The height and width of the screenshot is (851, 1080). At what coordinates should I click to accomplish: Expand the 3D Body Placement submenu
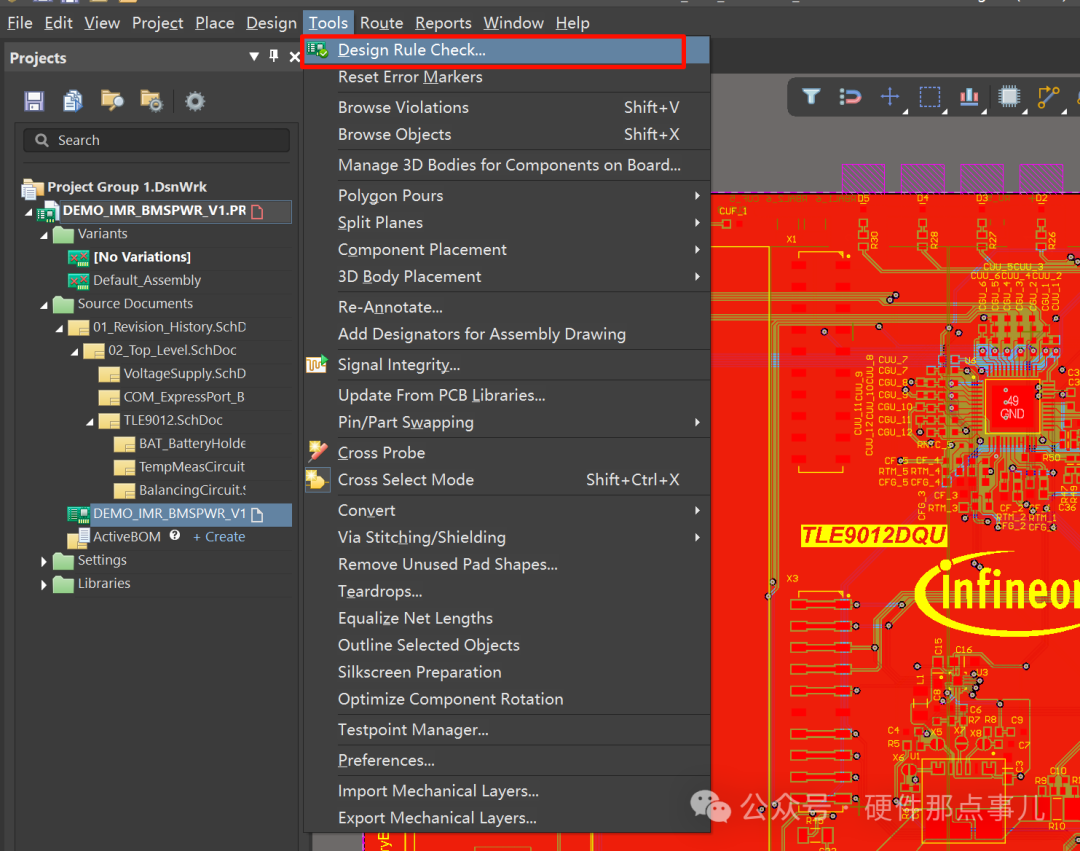(x=506, y=276)
